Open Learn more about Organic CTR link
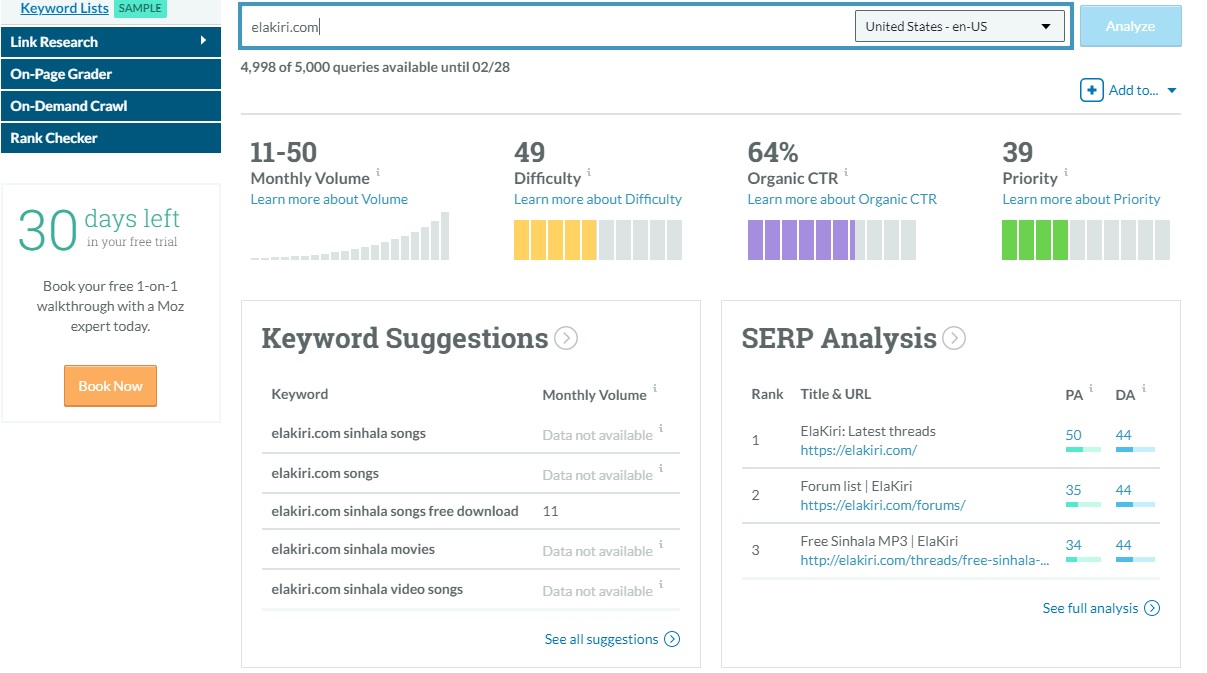Screen dimensions: 1207x673 pos(842,199)
